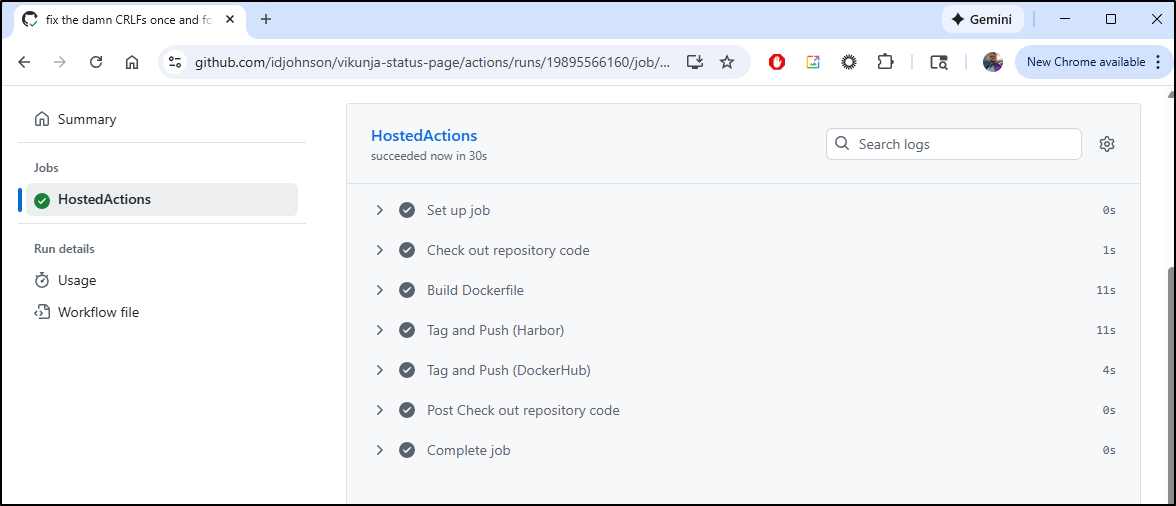Open the Workflow file link
The width and height of the screenshot is (1176, 506).
(98, 312)
